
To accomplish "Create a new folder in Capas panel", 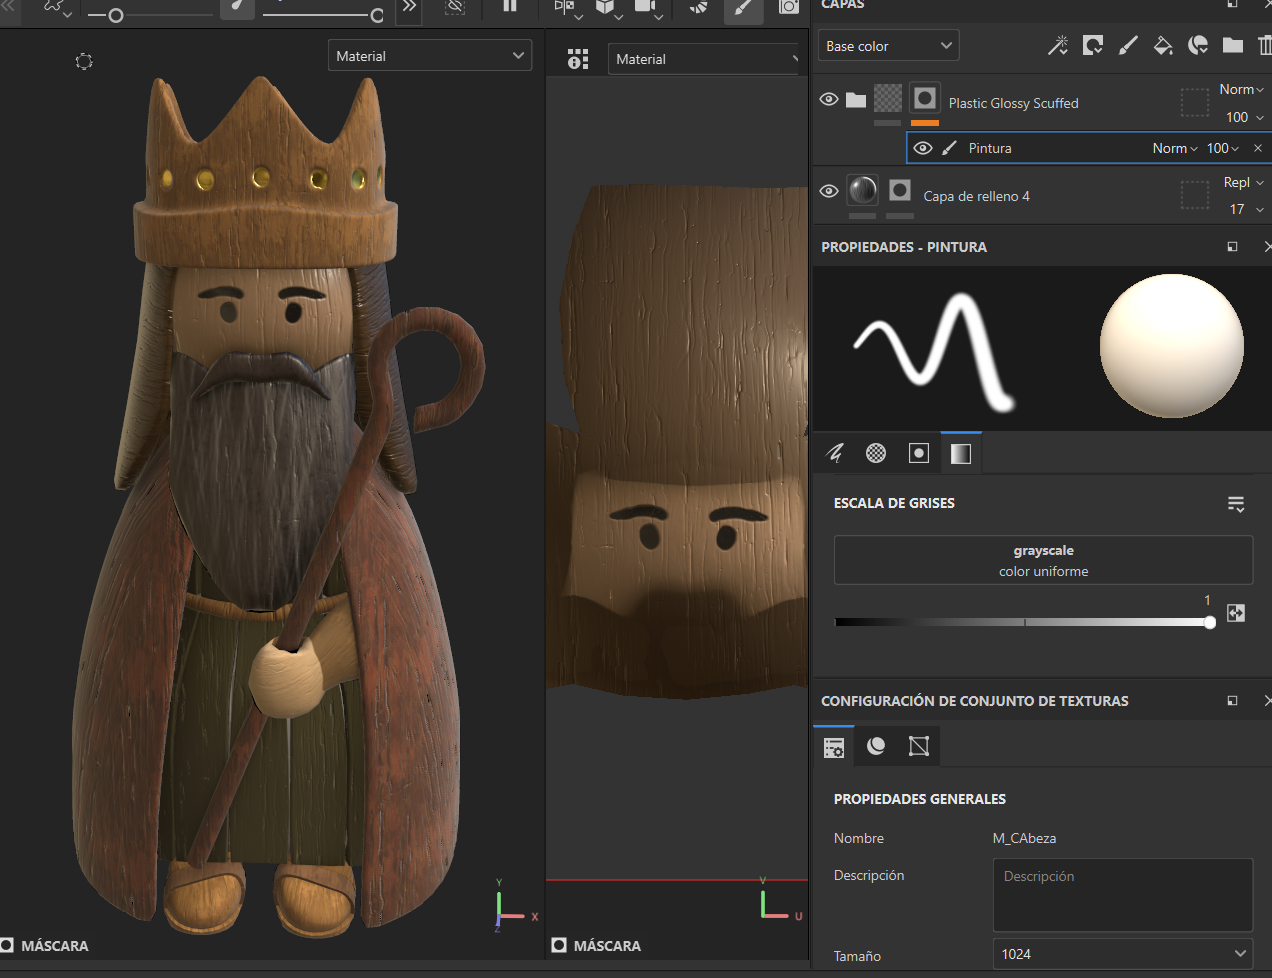I will (1232, 45).
